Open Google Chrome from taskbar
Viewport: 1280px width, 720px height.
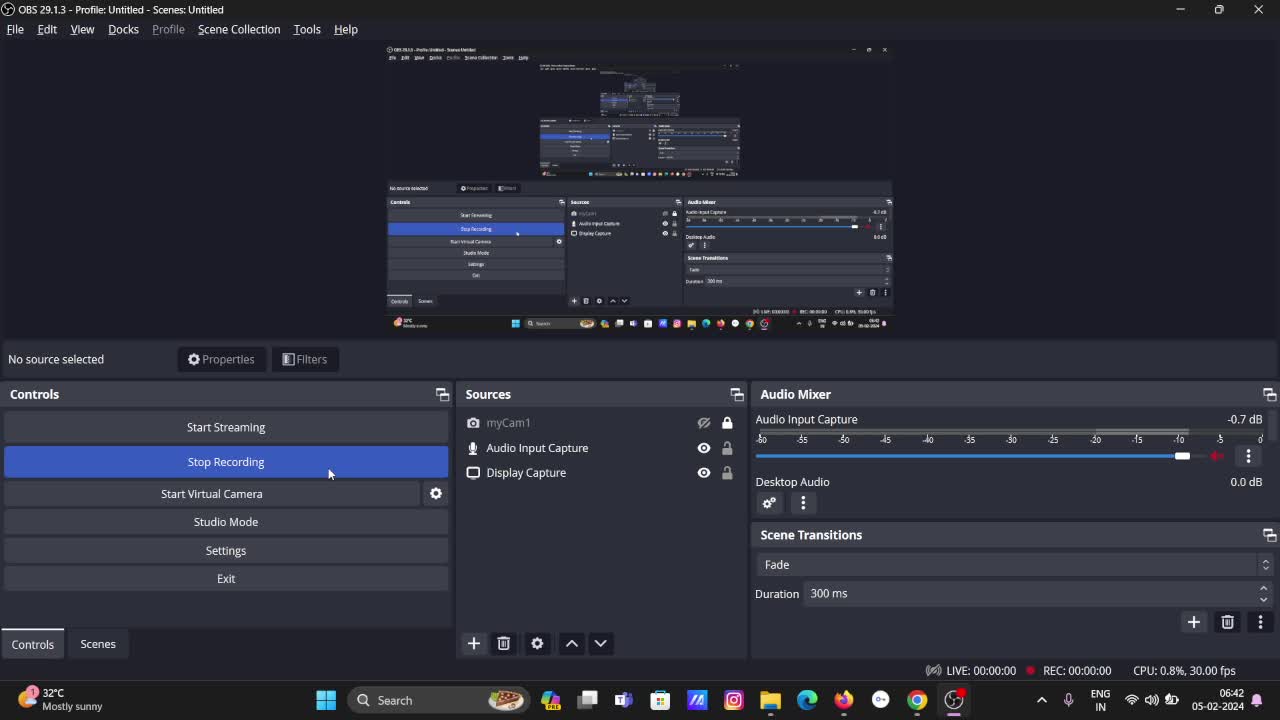tap(917, 700)
